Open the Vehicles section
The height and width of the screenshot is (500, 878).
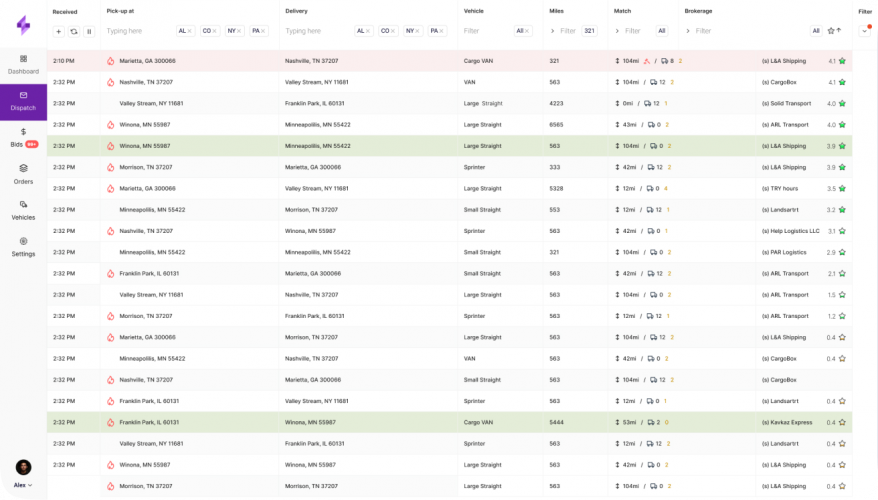click(x=23, y=211)
